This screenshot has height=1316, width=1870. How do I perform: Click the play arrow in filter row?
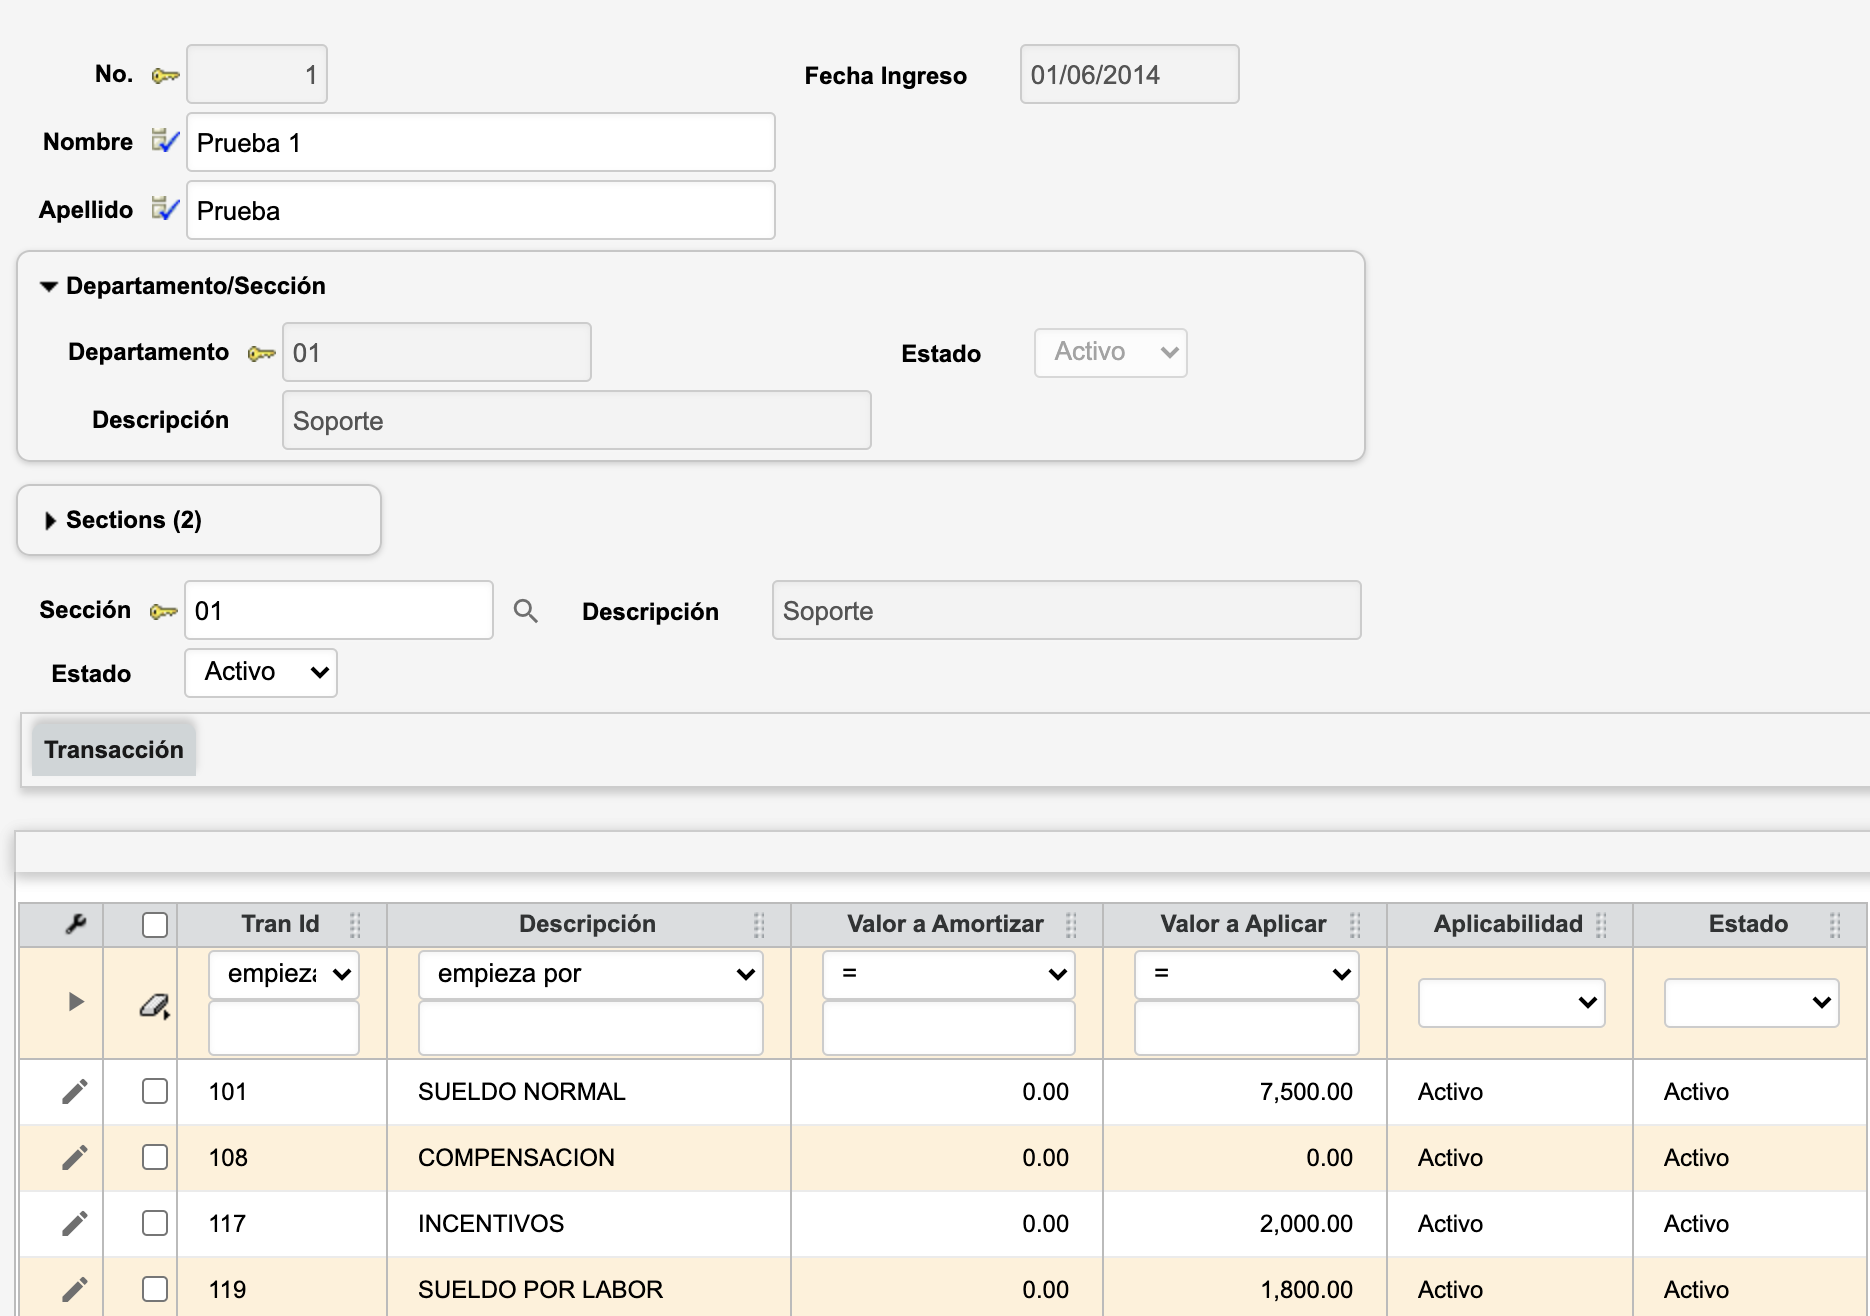(x=75, y=1002)
